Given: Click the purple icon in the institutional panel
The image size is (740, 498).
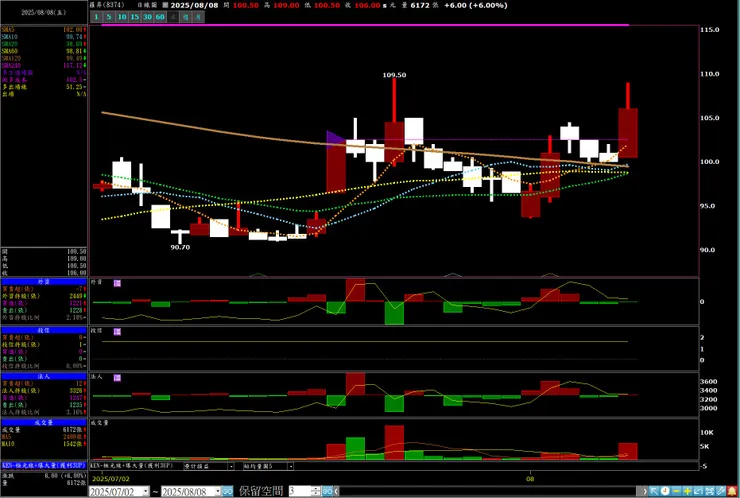Looking at the screenshot, I should (117, 378).
